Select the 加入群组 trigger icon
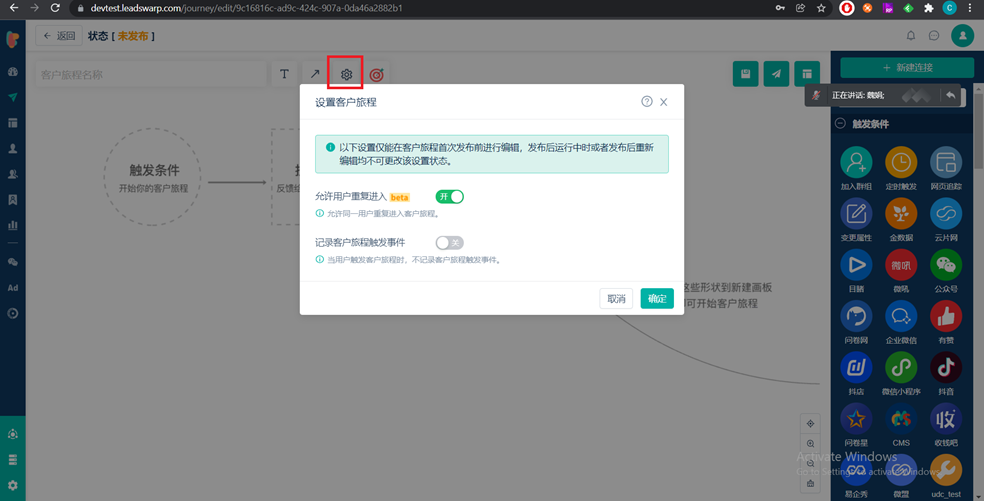The height and width of the screenshot is (501, 984). tap(856, 163)
